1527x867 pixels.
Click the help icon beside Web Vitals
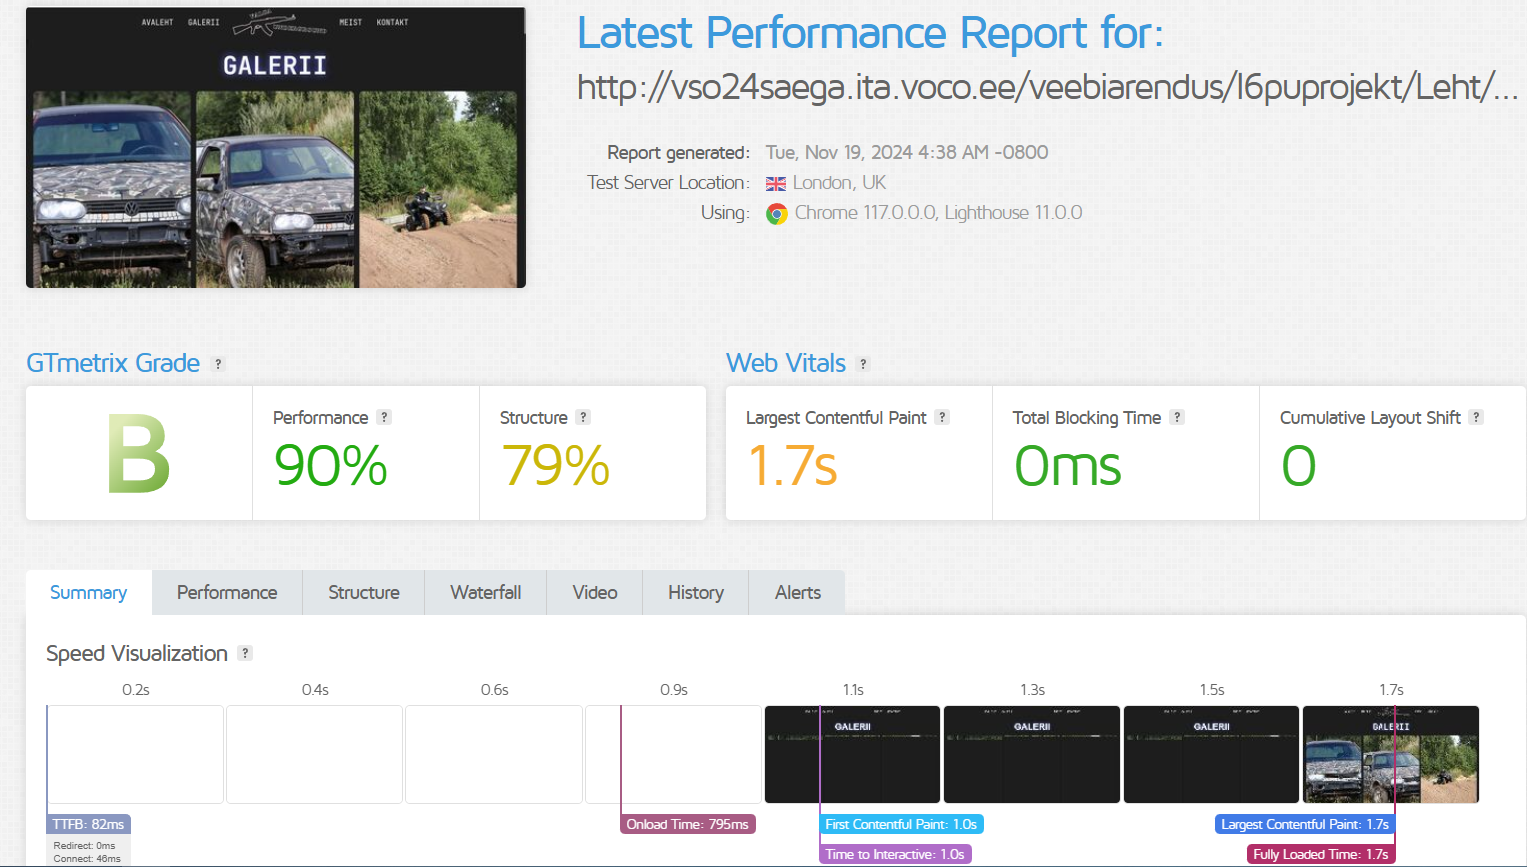(863, 364)
